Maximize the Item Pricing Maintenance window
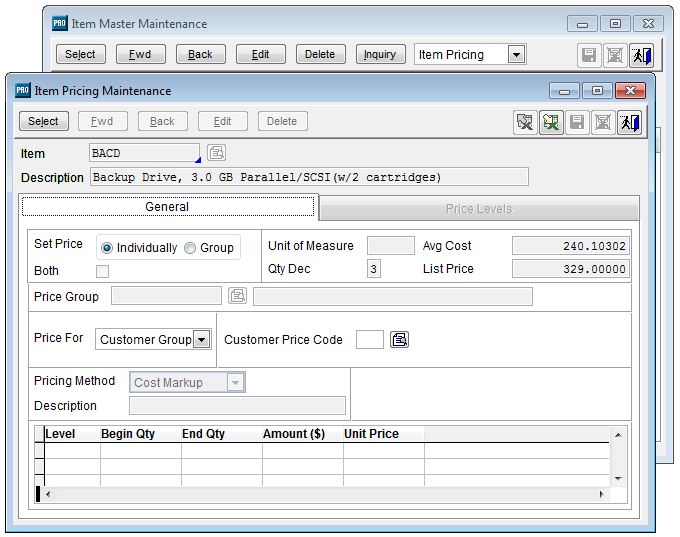Viewport: 680px width, 537px height. 597,91
